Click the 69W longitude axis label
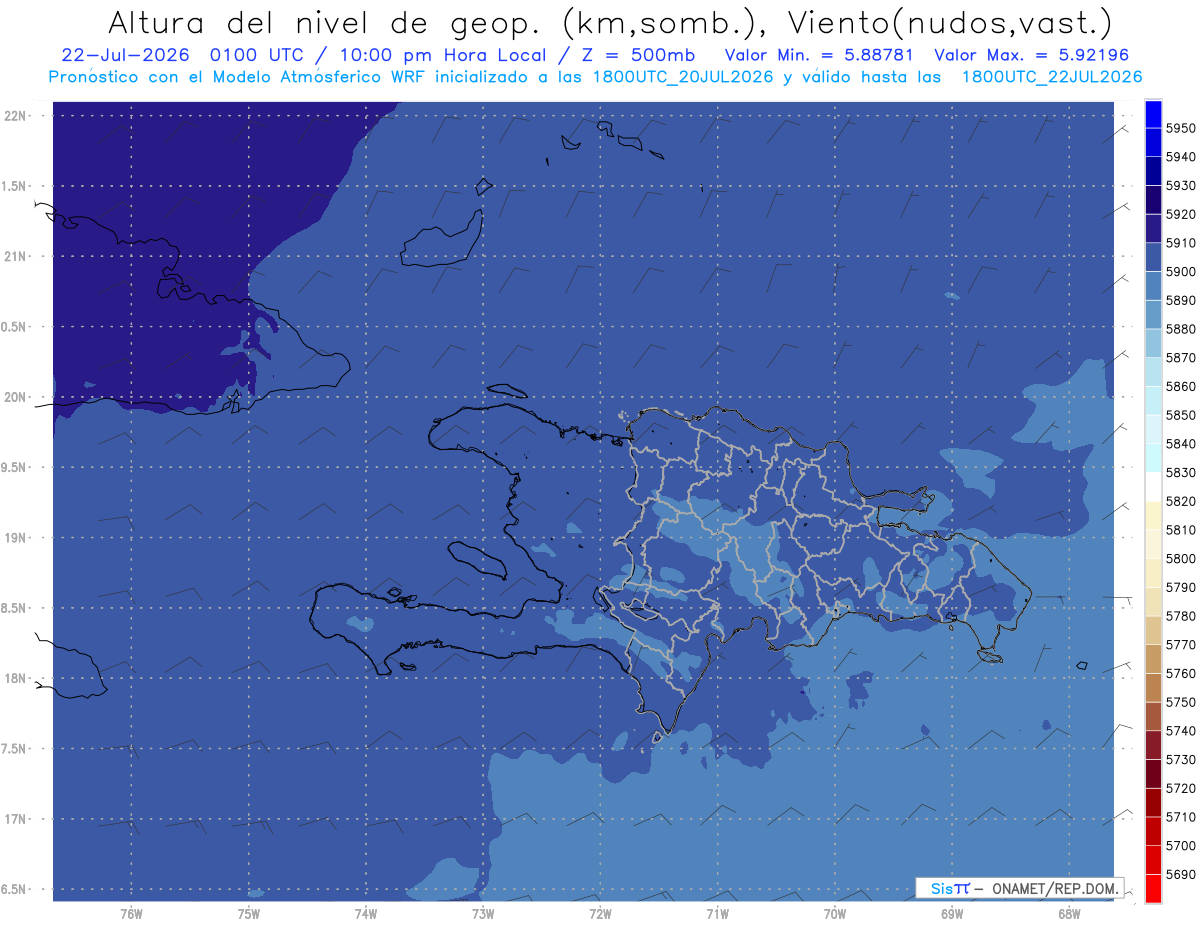 (x=952, y=912)
